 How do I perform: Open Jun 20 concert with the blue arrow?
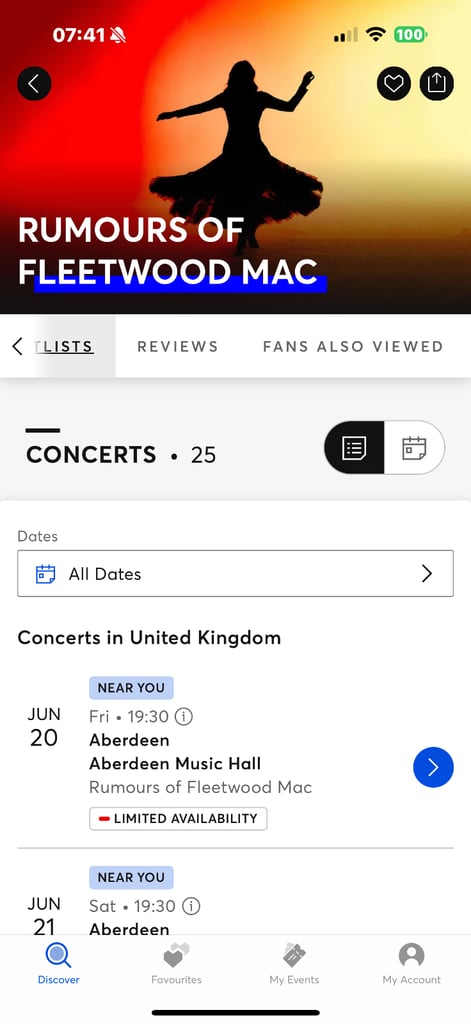433,767
